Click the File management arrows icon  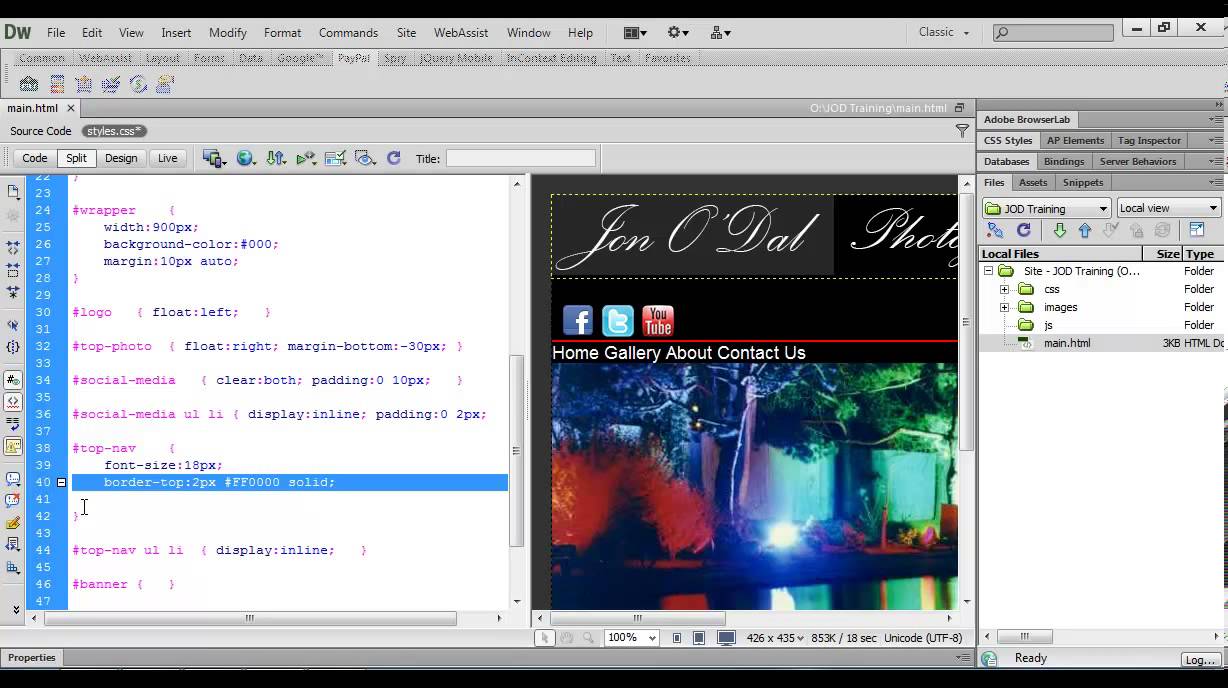(276, 158)
